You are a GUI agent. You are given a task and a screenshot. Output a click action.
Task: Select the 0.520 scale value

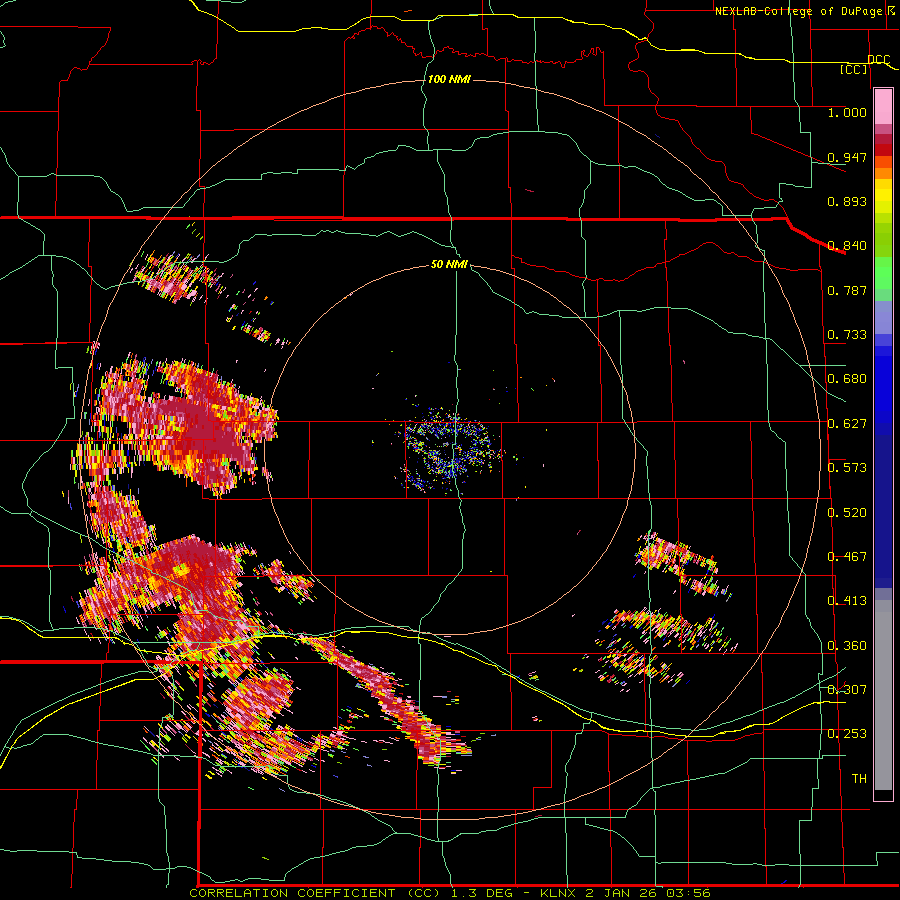(x=847, y=512)
